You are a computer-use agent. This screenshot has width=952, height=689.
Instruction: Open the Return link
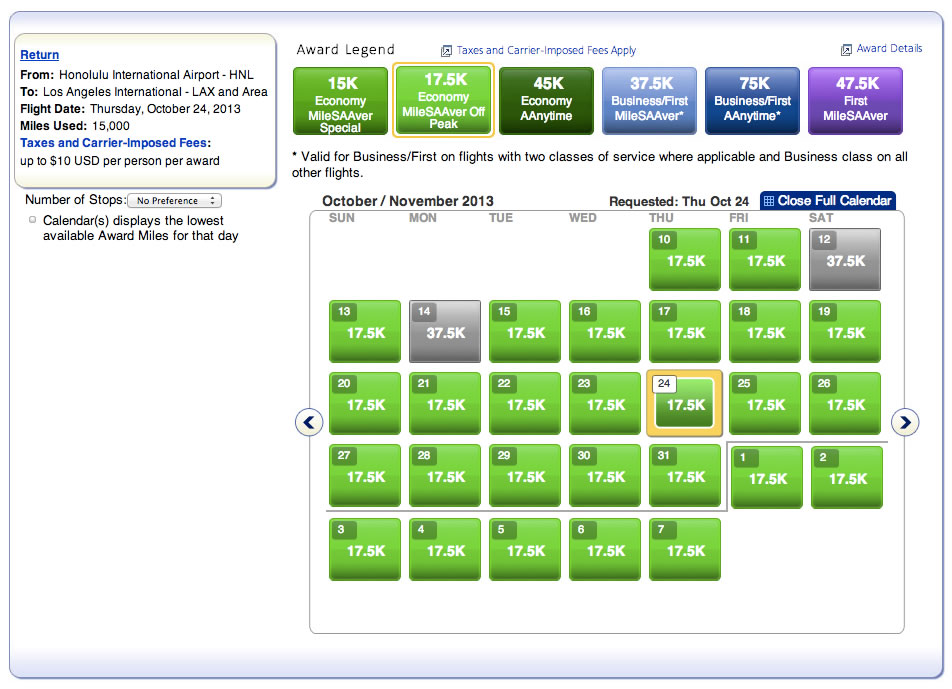point(39,55)
